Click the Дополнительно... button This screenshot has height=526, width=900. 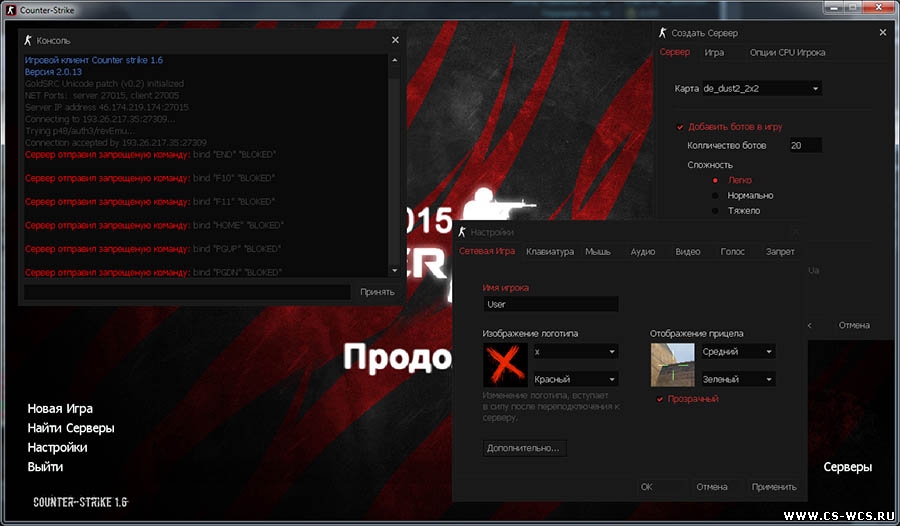coord(524,448)
